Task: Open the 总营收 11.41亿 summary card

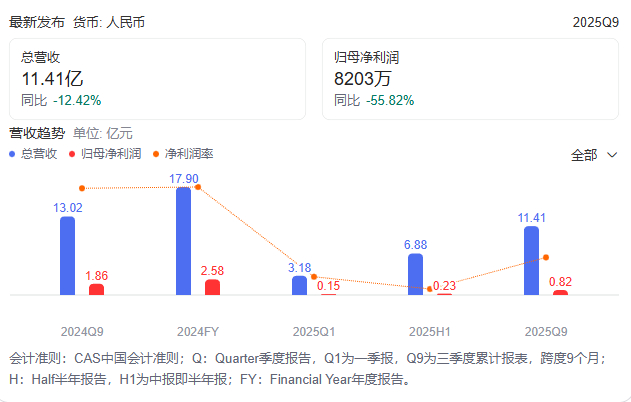Action: [x=157, y=79]
